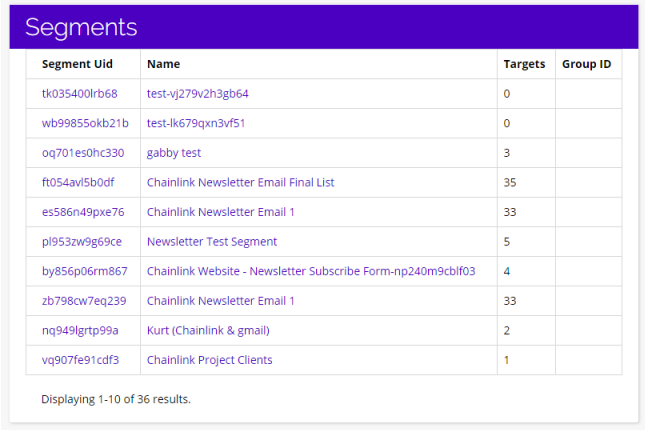645x430 pixels.
Task: Open Kurt (Chainlink & gmail) segment
Action: pos(208,330)
